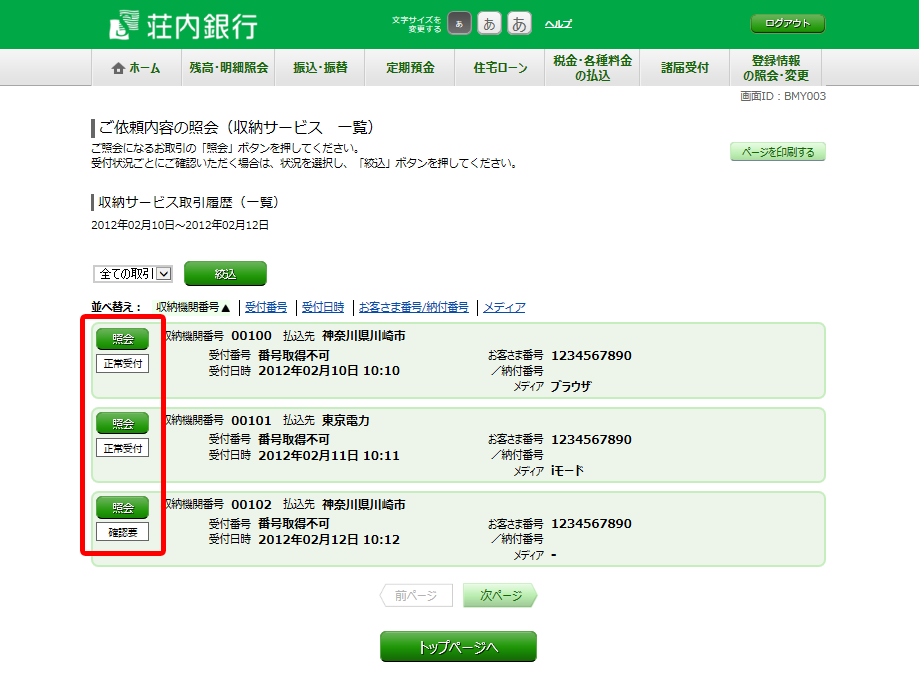Select the large font size button
This screenshot has width=919, height=679.
[520, 24]
